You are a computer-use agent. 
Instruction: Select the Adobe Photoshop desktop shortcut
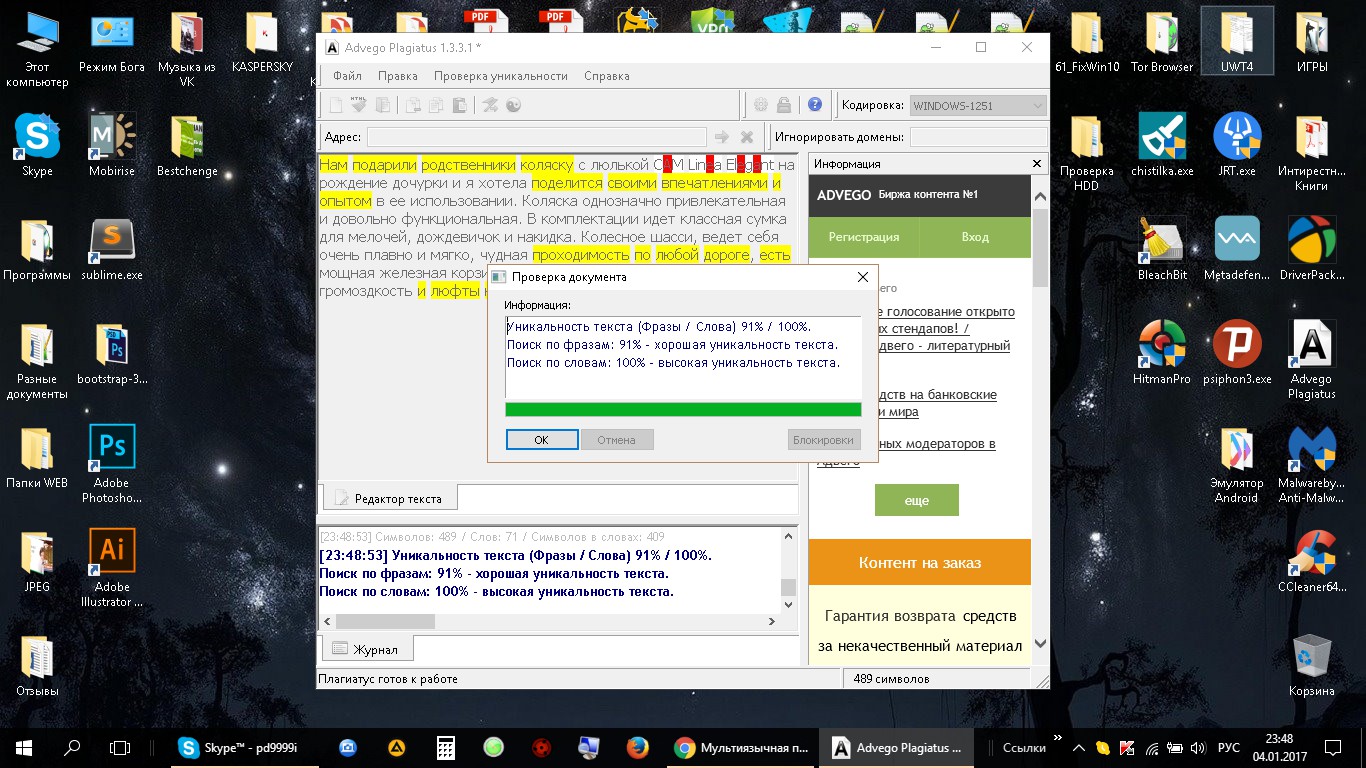(112, 464)
